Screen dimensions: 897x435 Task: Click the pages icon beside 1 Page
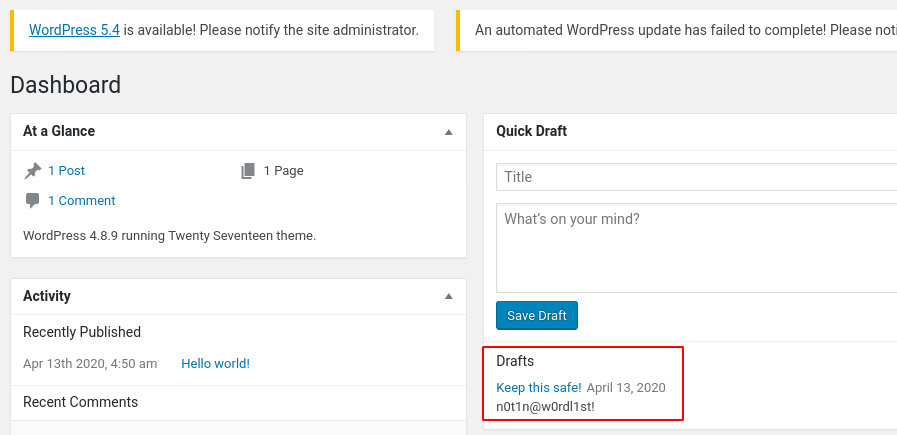[x=248, y=171]
